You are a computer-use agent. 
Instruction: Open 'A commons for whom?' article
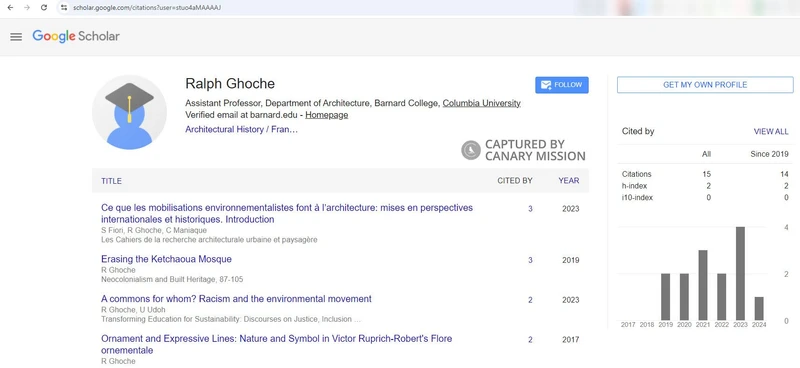click(x=236, y=299)
